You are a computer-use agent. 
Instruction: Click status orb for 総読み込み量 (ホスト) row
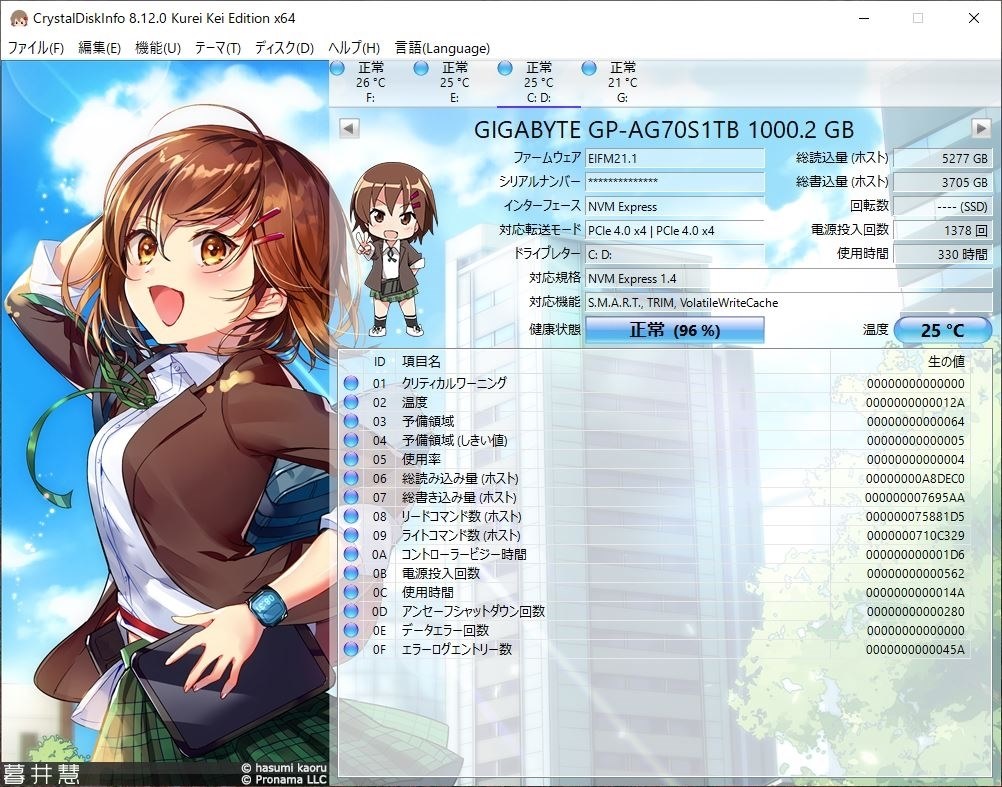point(351,478)
